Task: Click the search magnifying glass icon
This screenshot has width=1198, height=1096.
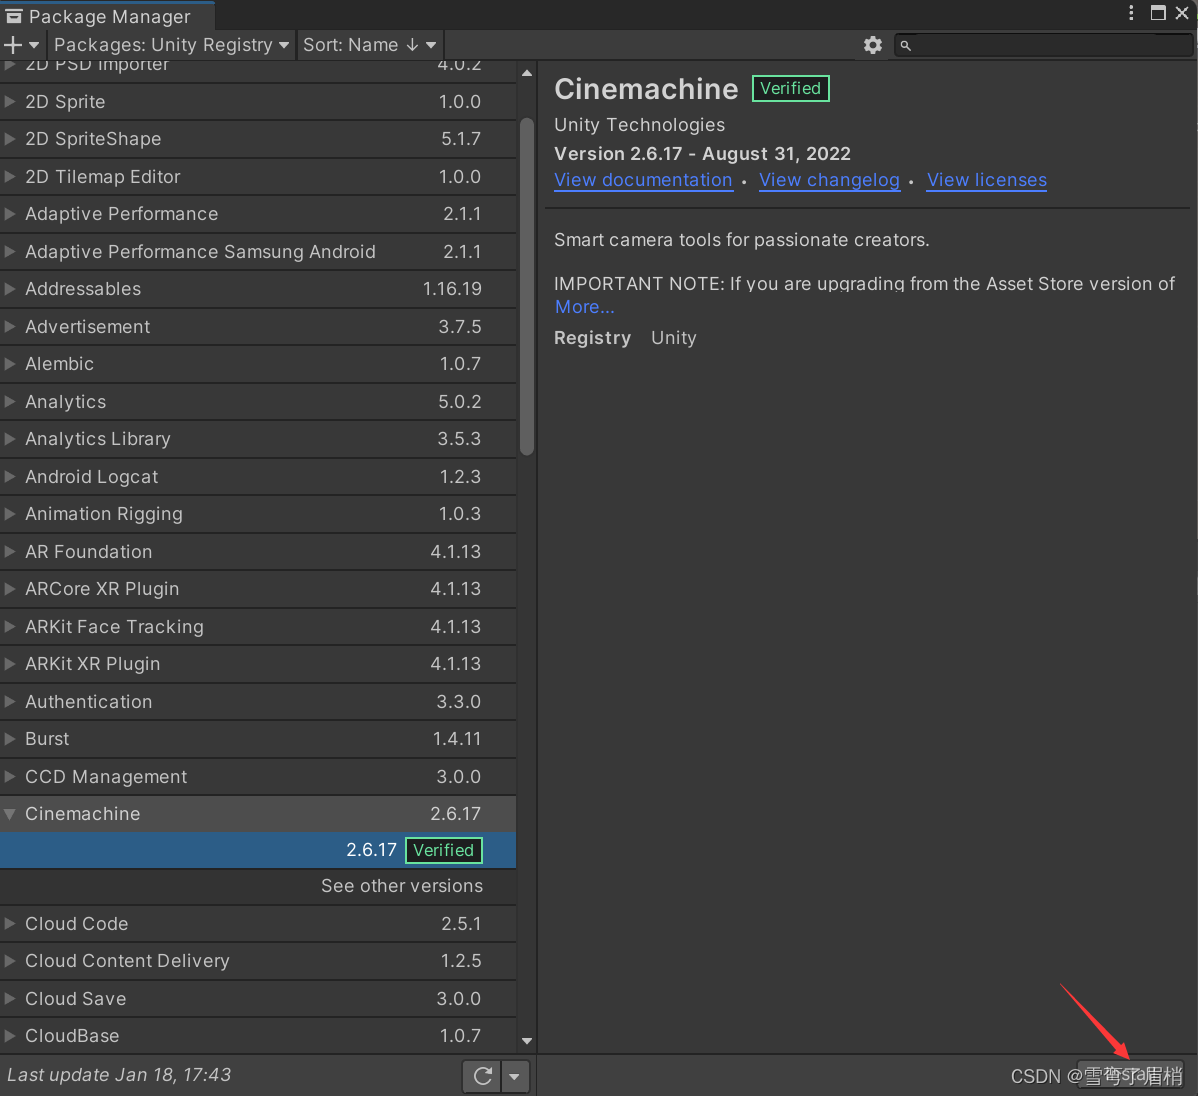Action: pos(906,45)
